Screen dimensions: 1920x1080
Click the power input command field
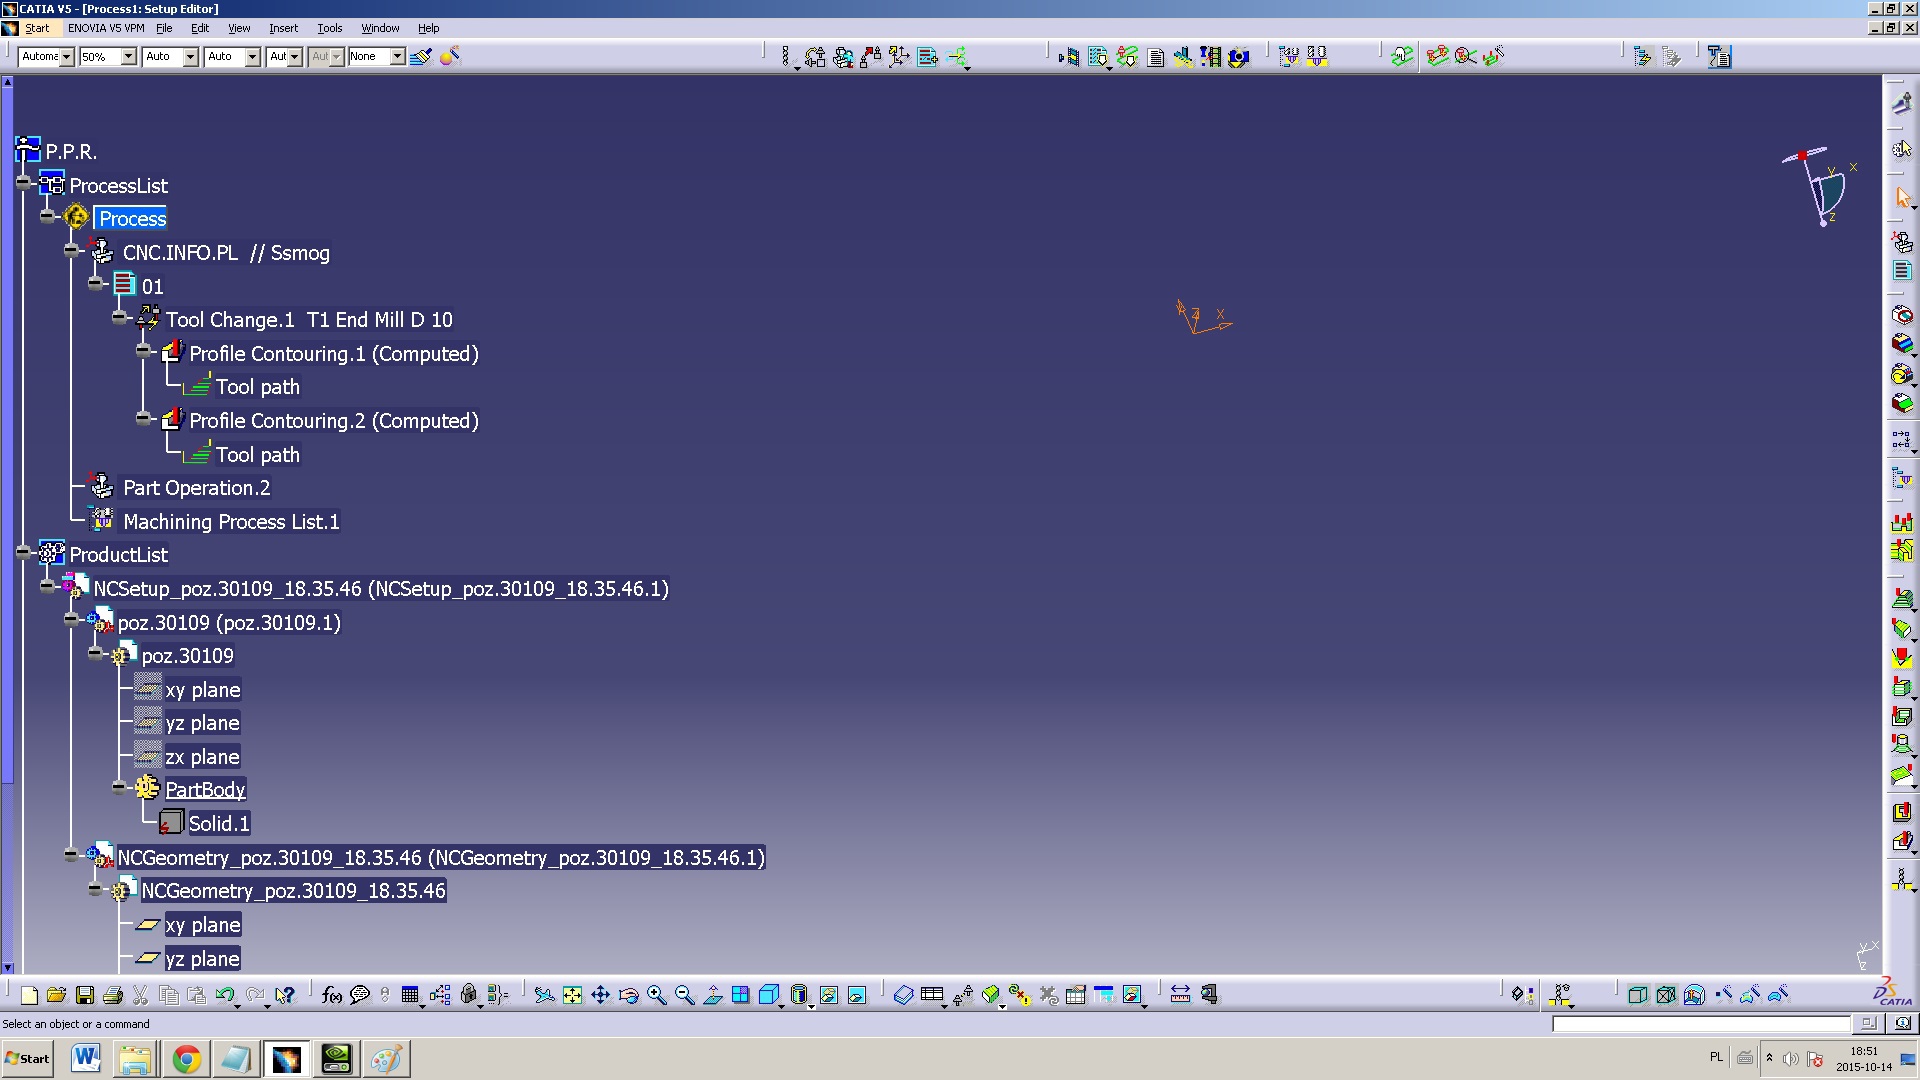click(x=1701, y=1024)
